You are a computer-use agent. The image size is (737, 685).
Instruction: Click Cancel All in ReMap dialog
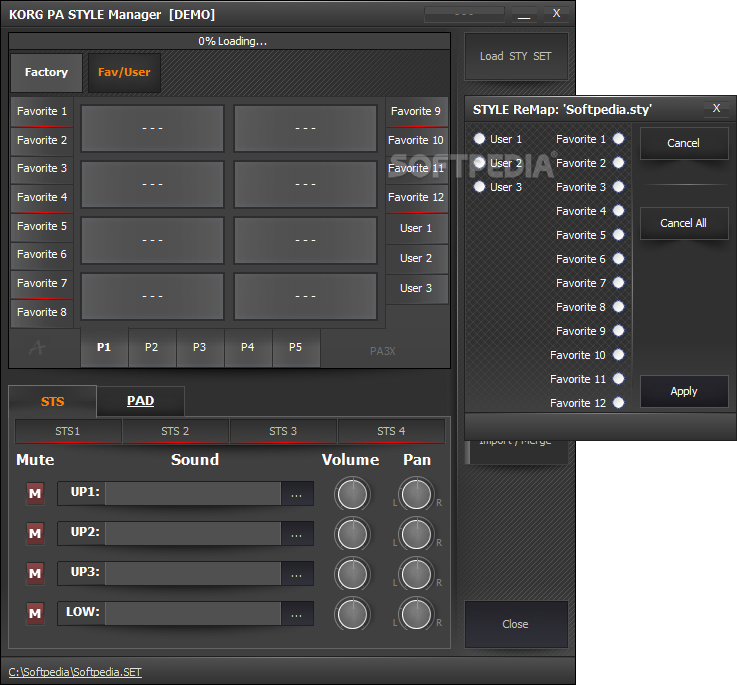coord(684,223)
